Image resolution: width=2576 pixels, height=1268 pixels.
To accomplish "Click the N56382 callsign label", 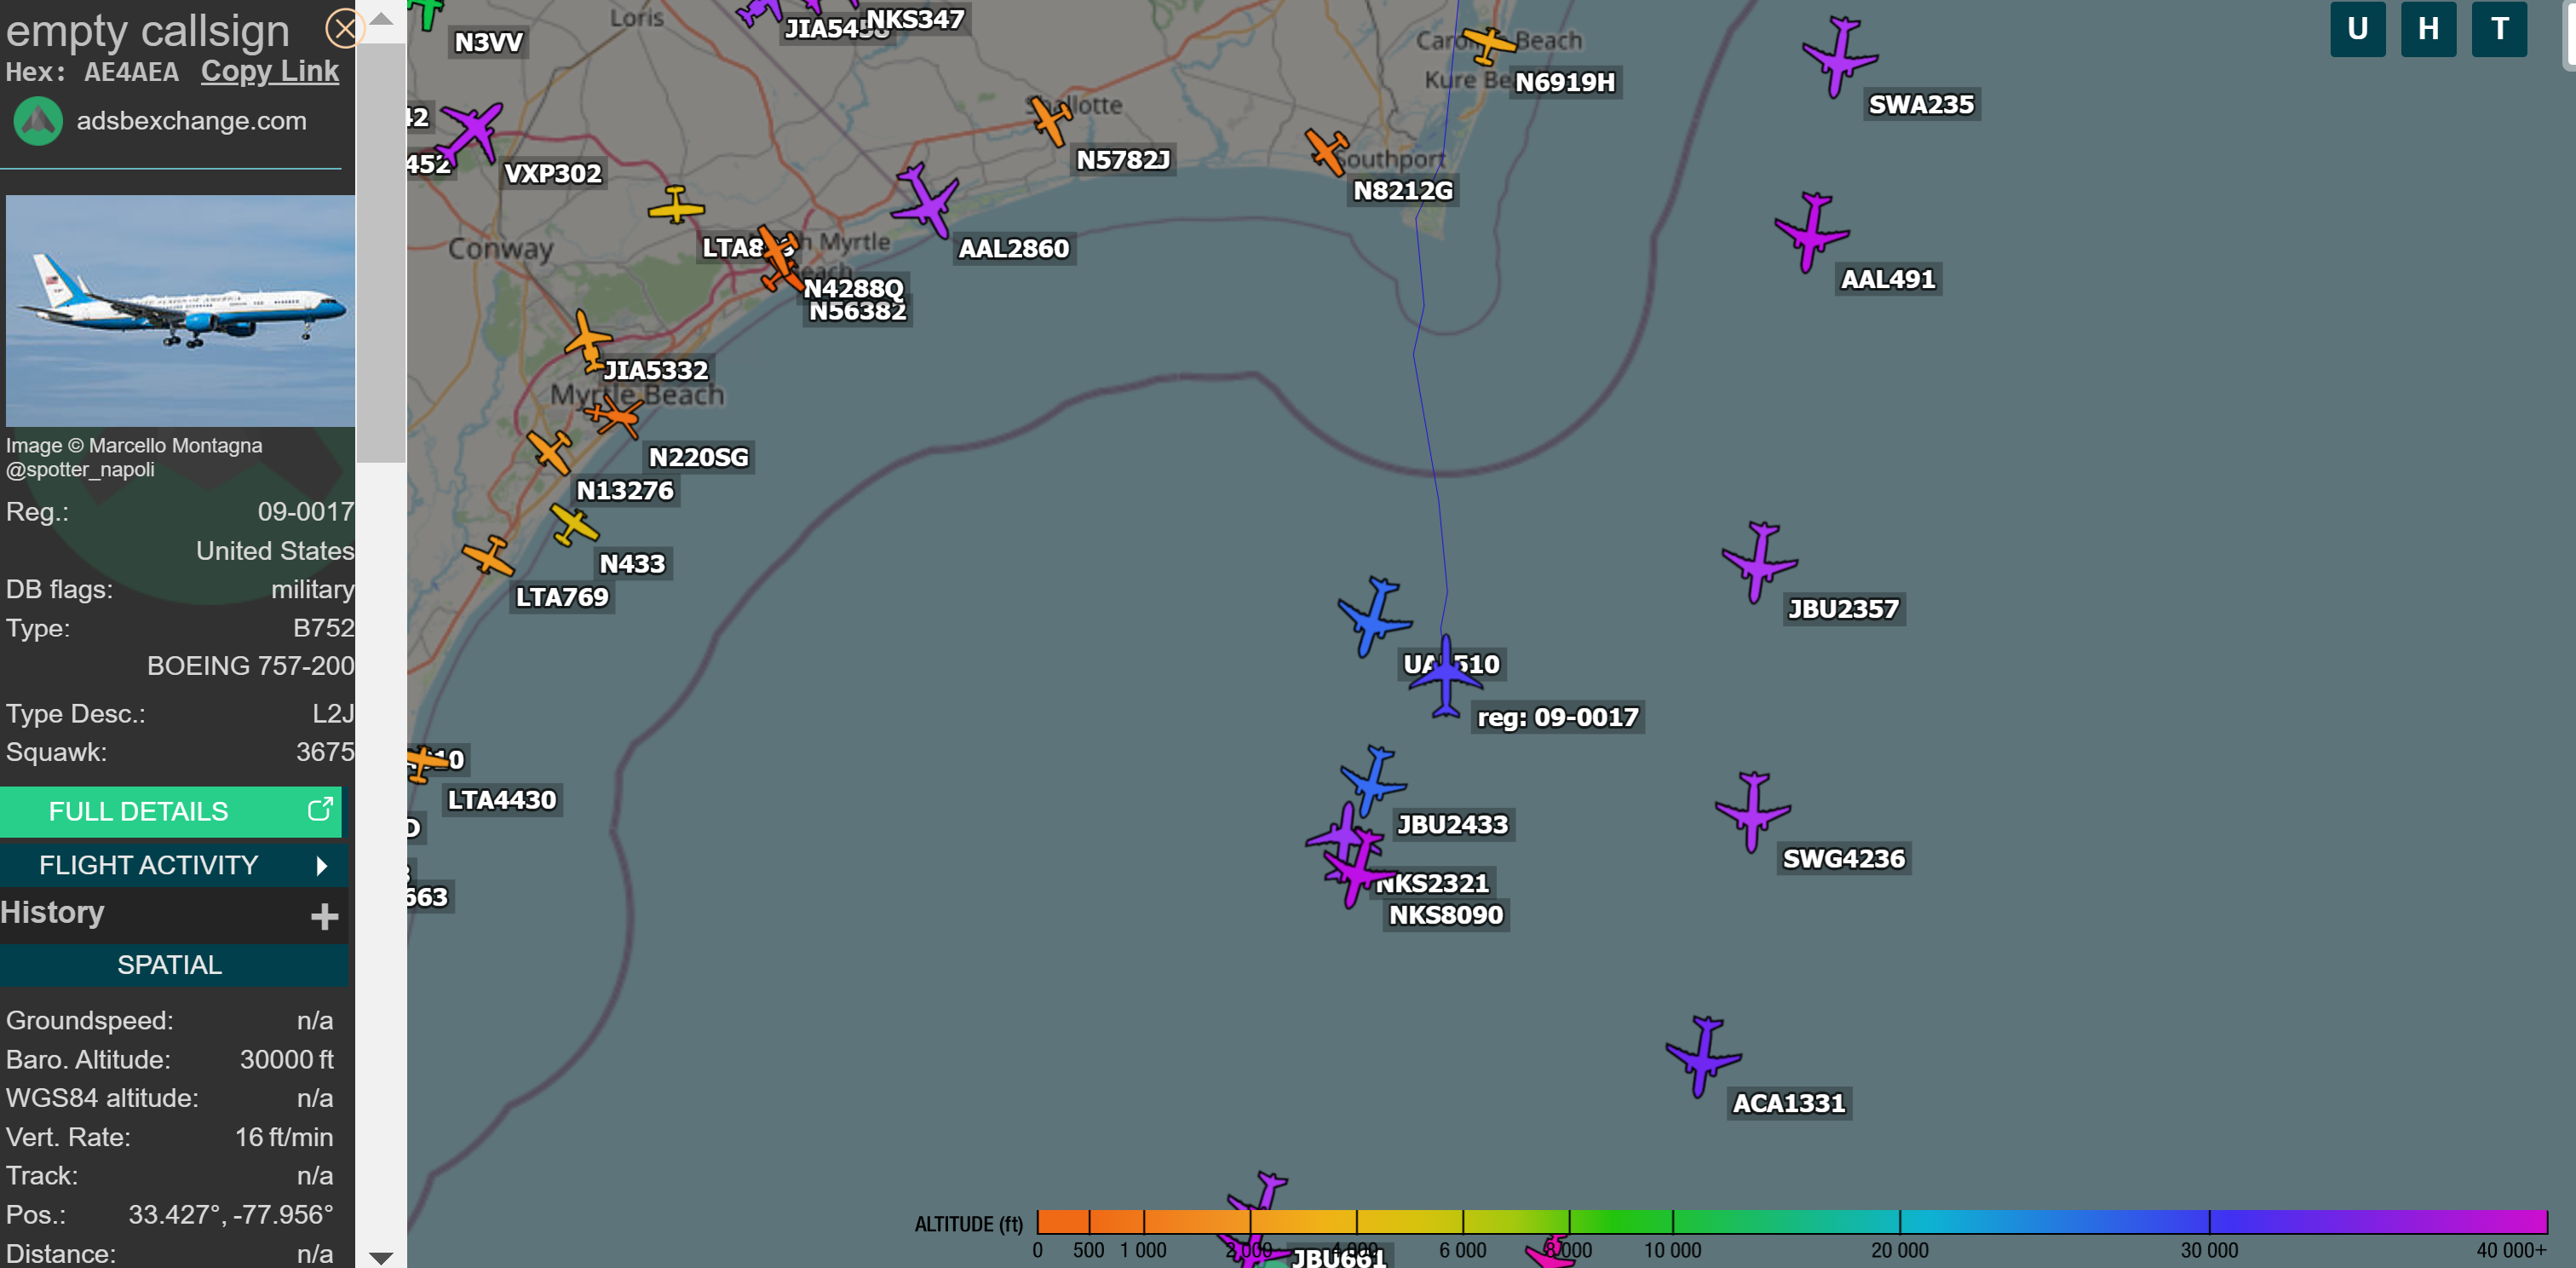I will coord(857,312).
